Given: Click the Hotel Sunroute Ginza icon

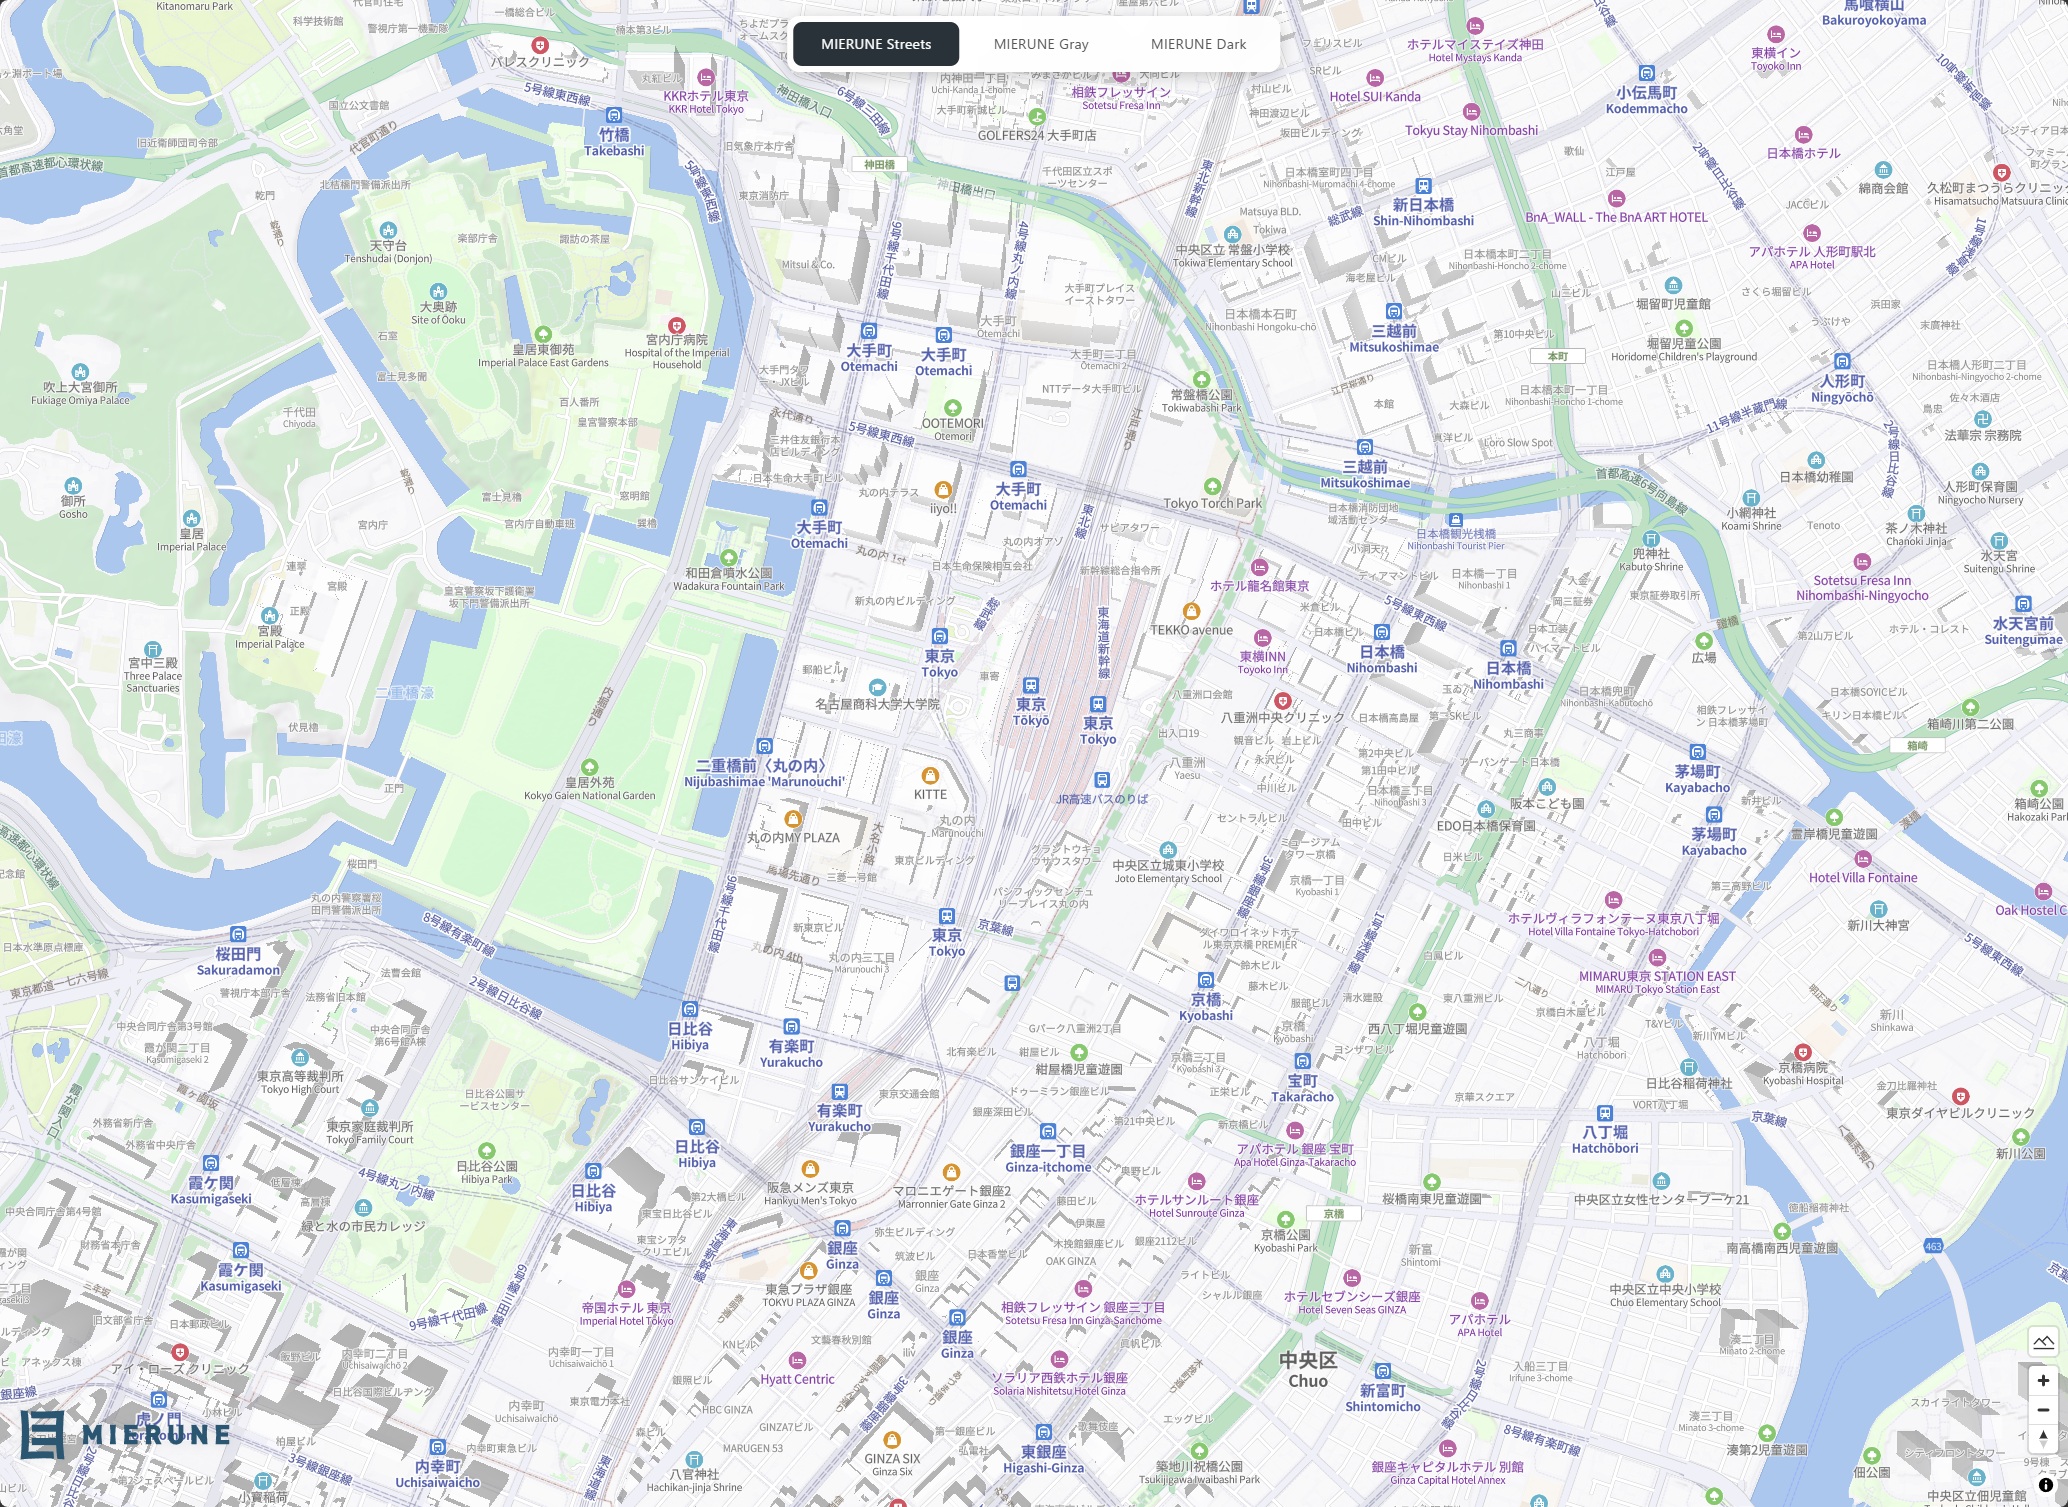Looking at the screenshot, I should tap(1196, 1182).
